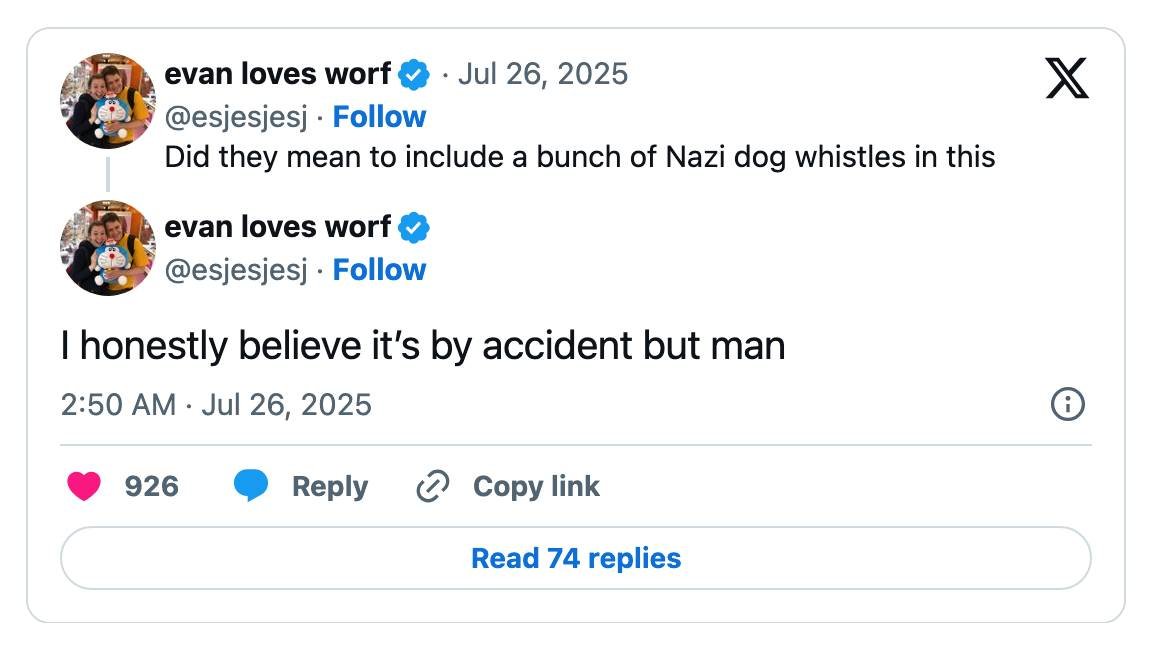This screenshot has height=650, width=1155.
Task: Open the tweet info circle icon
Action: pyautogui.click(x=1067, y=405)
